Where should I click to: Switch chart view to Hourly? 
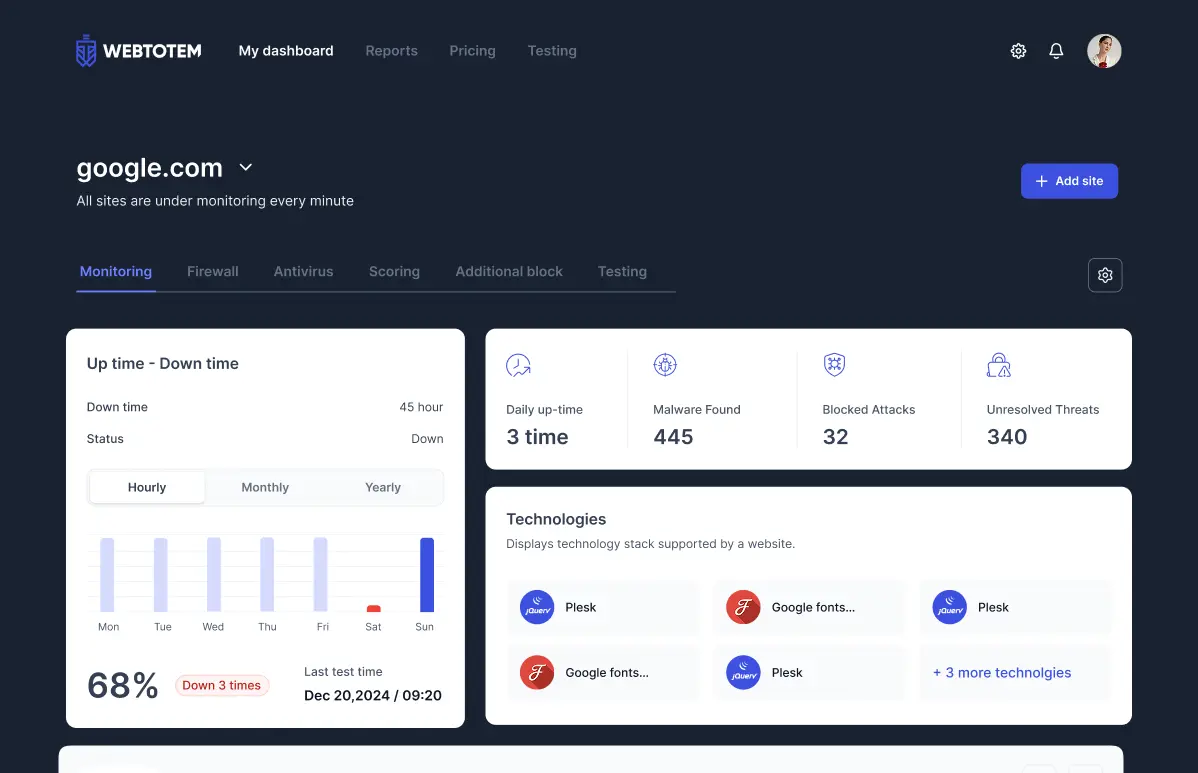pos(147,488)
